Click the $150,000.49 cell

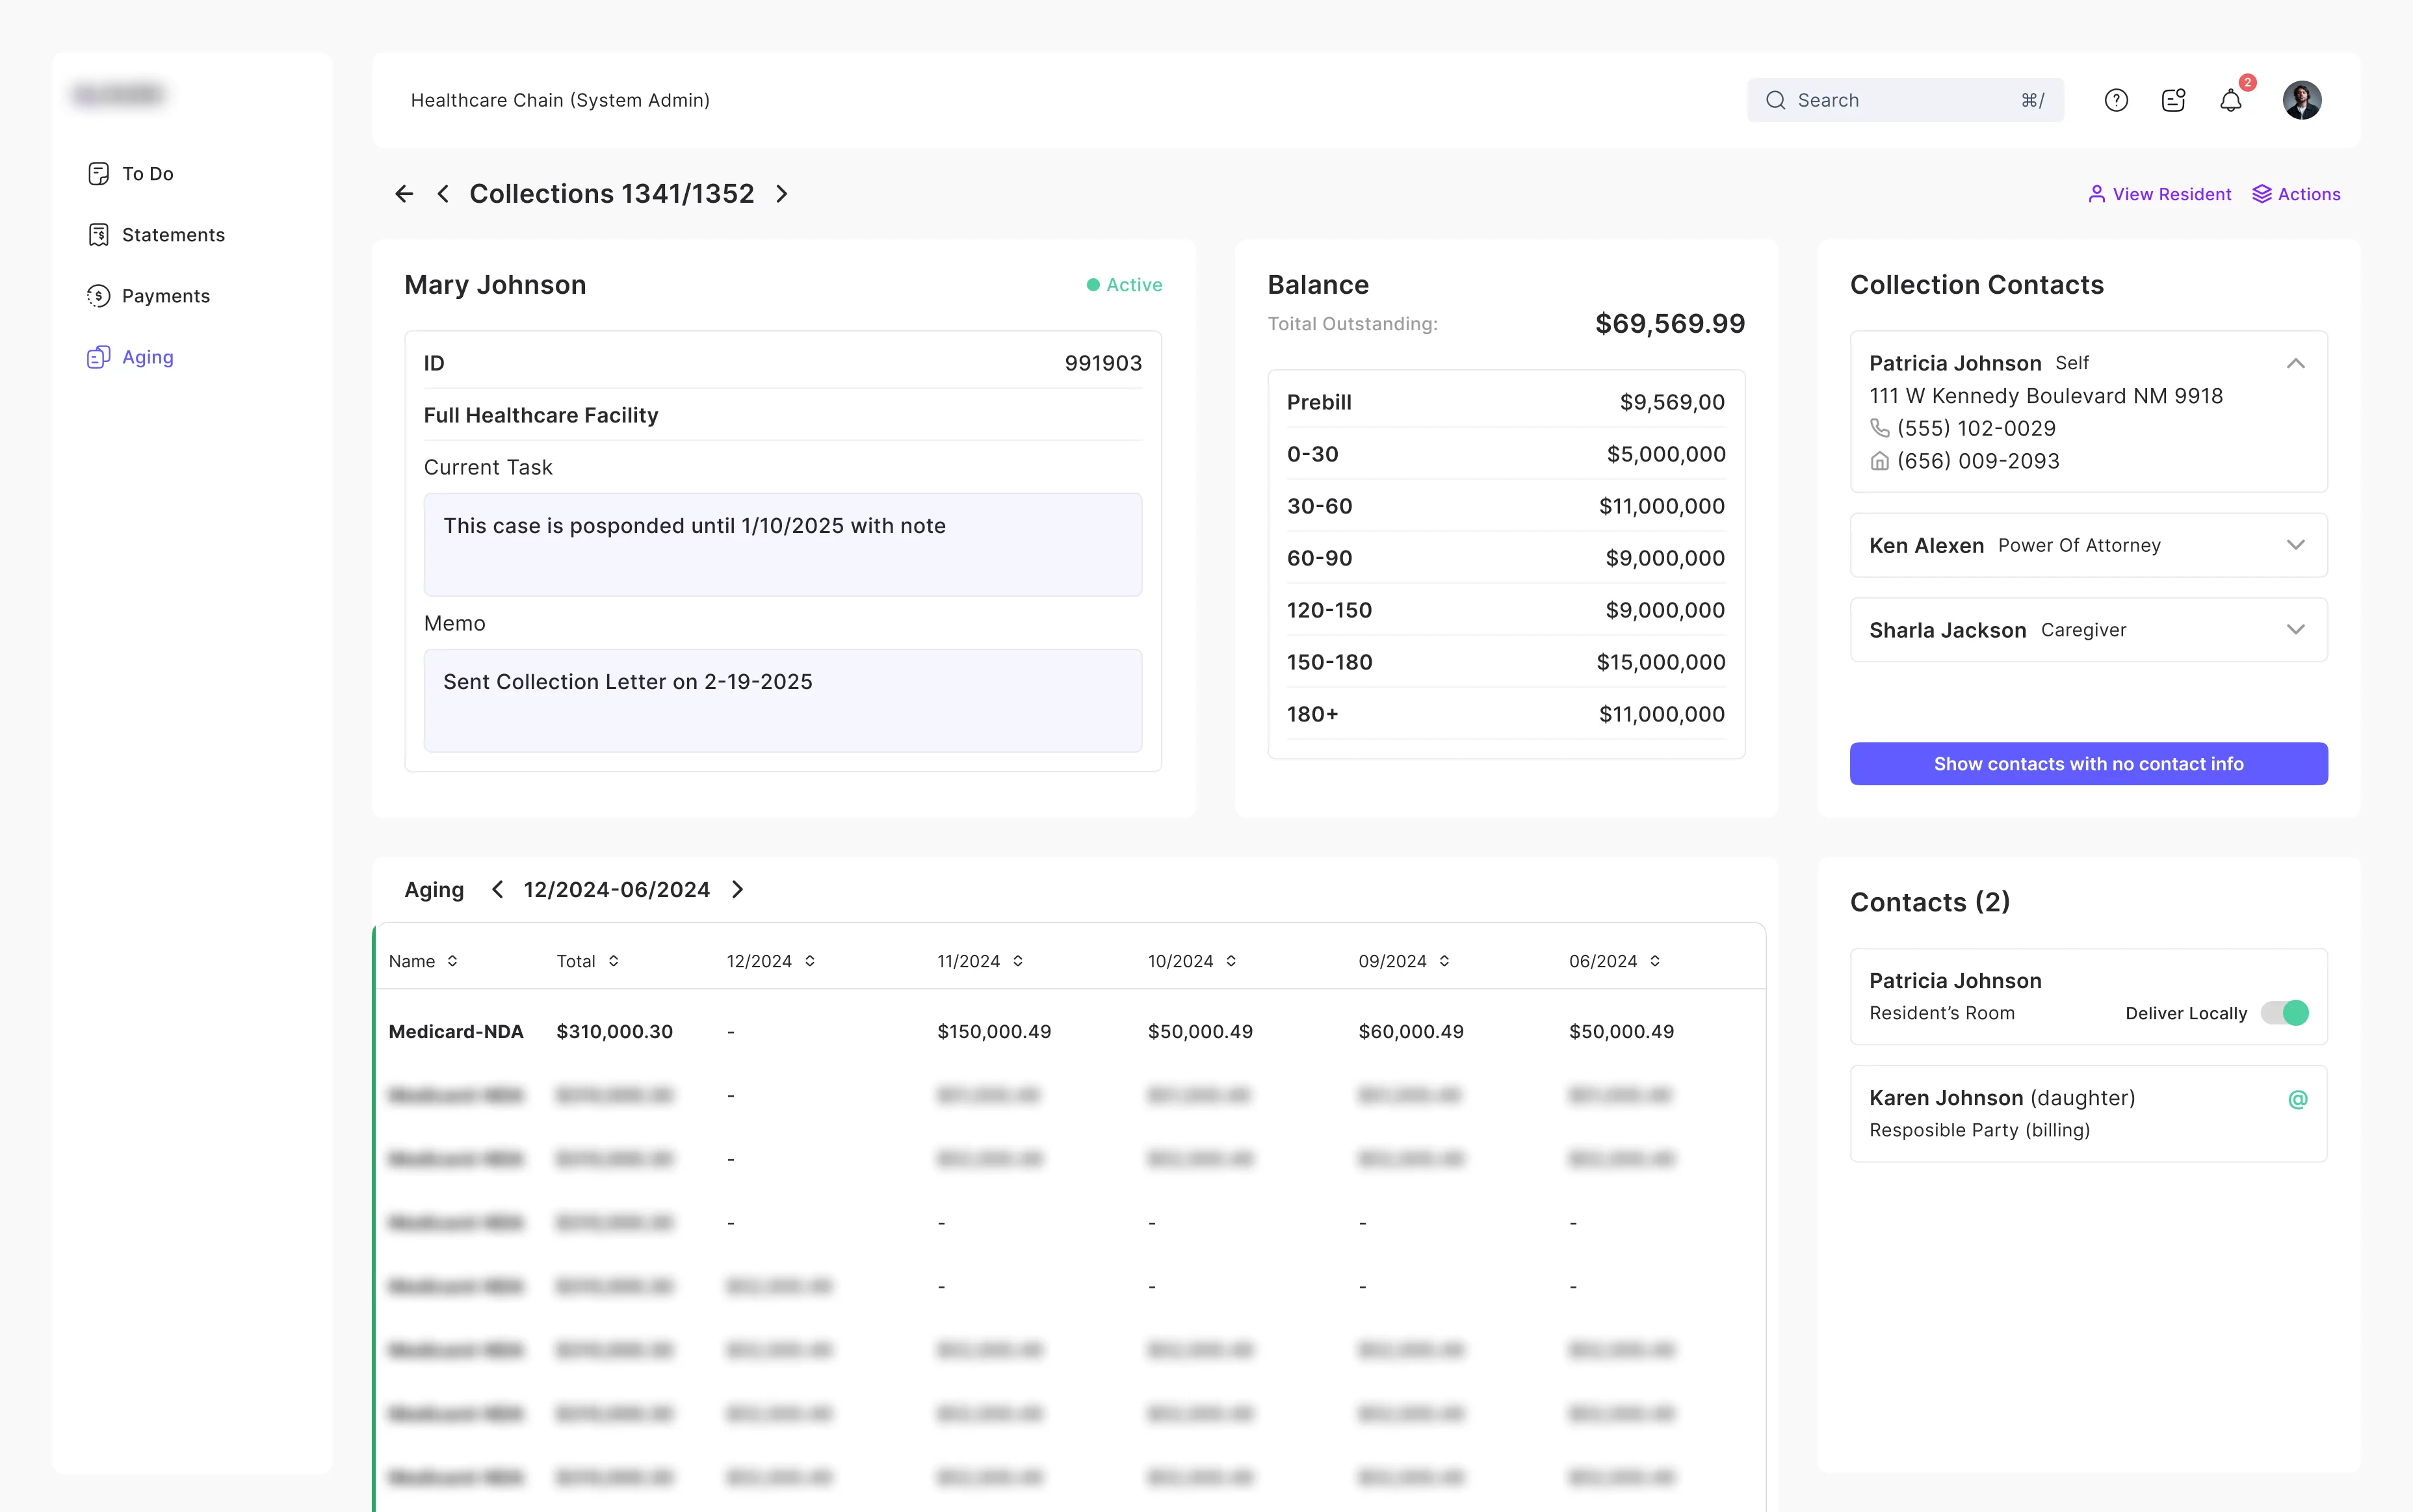tap(994, 1031)
